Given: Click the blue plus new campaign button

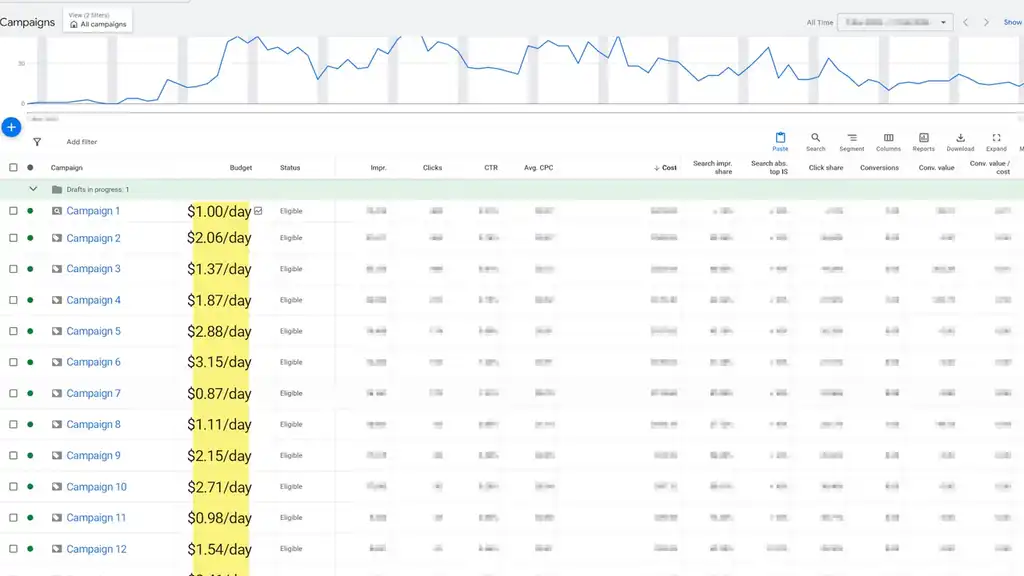Looking at the screenshot, I should point(11,127).
